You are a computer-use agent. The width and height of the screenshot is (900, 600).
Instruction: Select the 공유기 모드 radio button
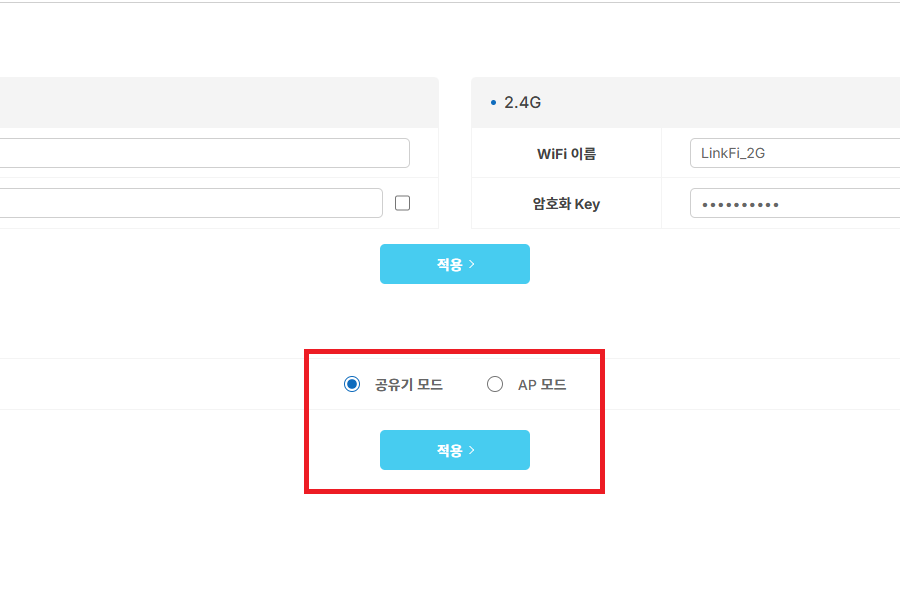coord(352,384)
